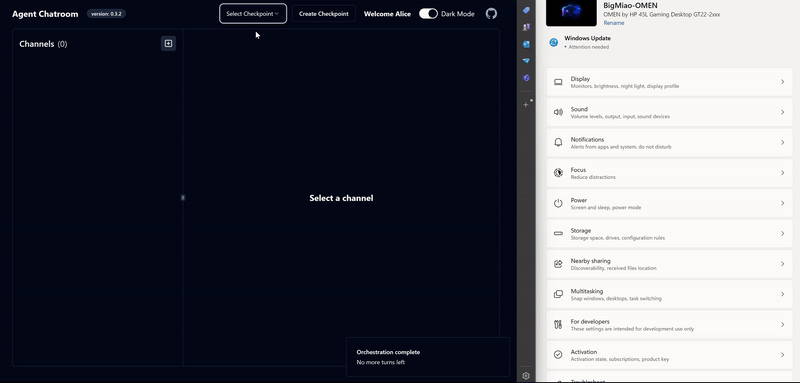800x383 pixels.
Task: Click the channel panel divider handle
Action: pyautogui.click(x=183, y=197)
